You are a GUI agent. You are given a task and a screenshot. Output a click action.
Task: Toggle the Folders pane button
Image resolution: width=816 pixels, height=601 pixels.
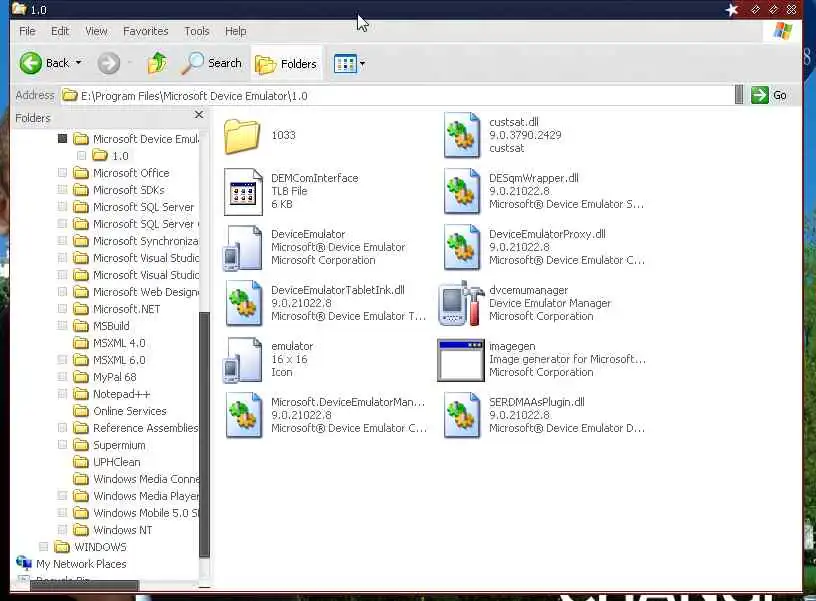pos(286,63)
